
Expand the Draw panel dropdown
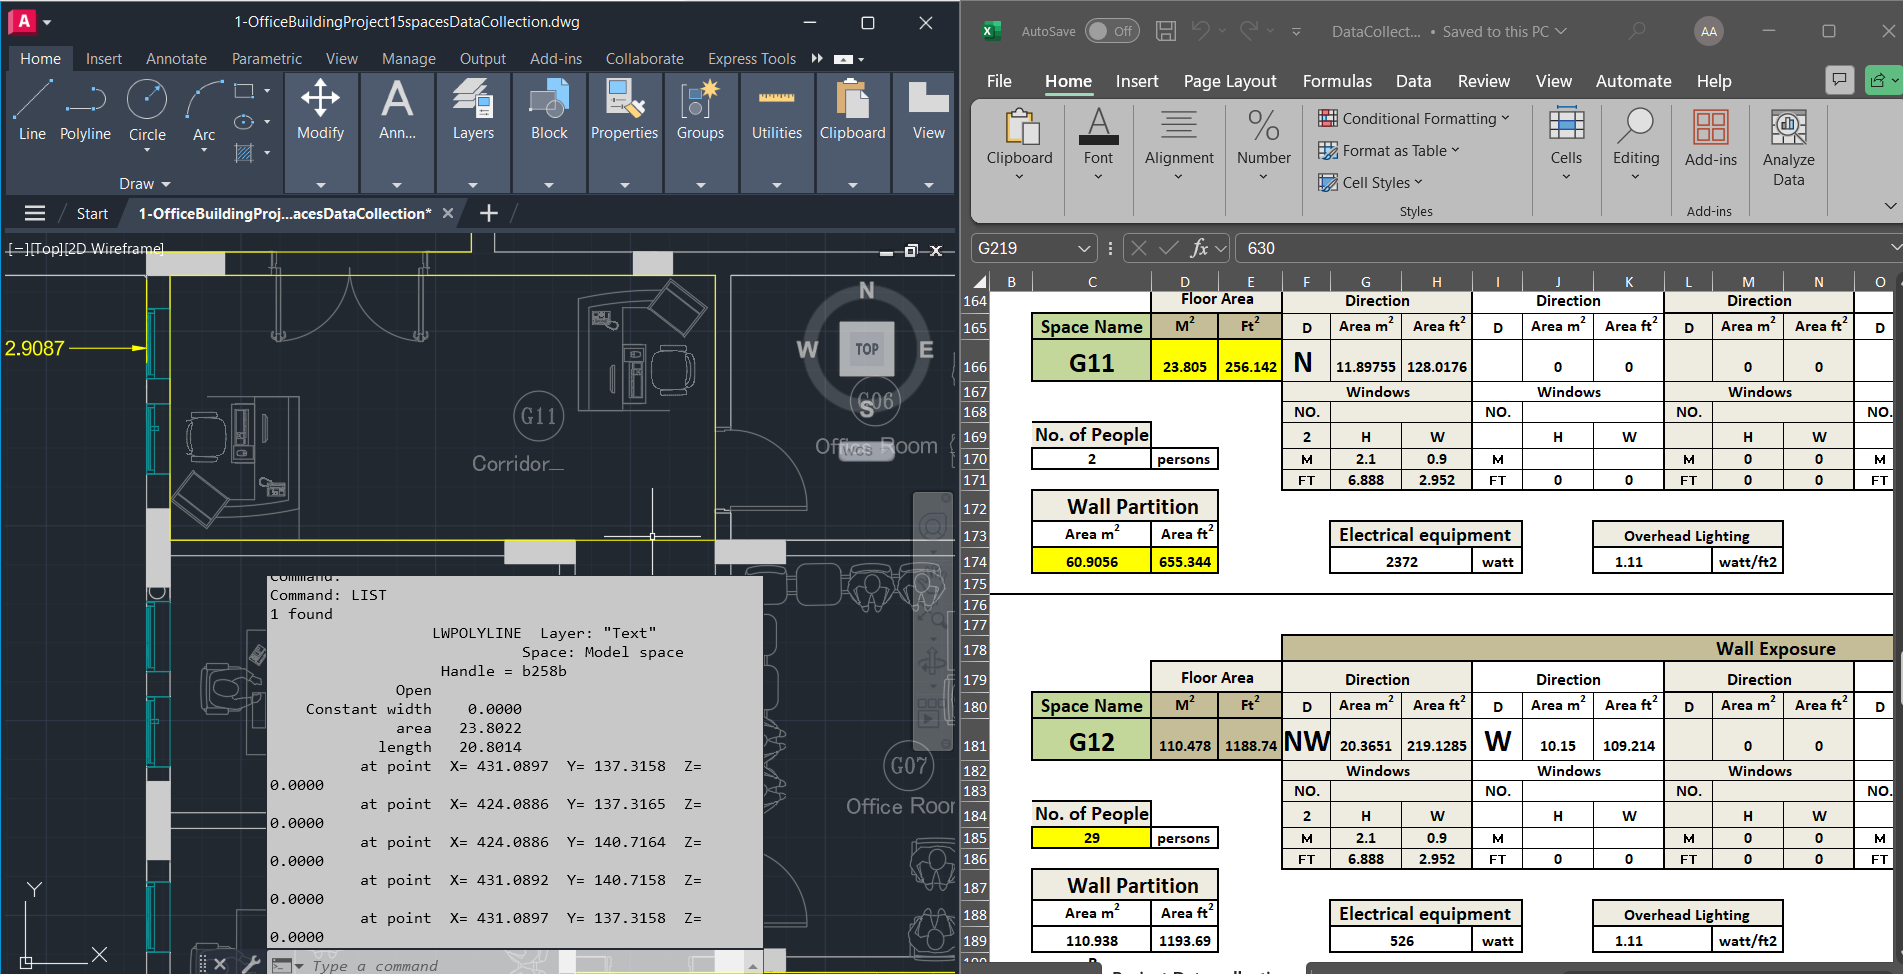146,184
